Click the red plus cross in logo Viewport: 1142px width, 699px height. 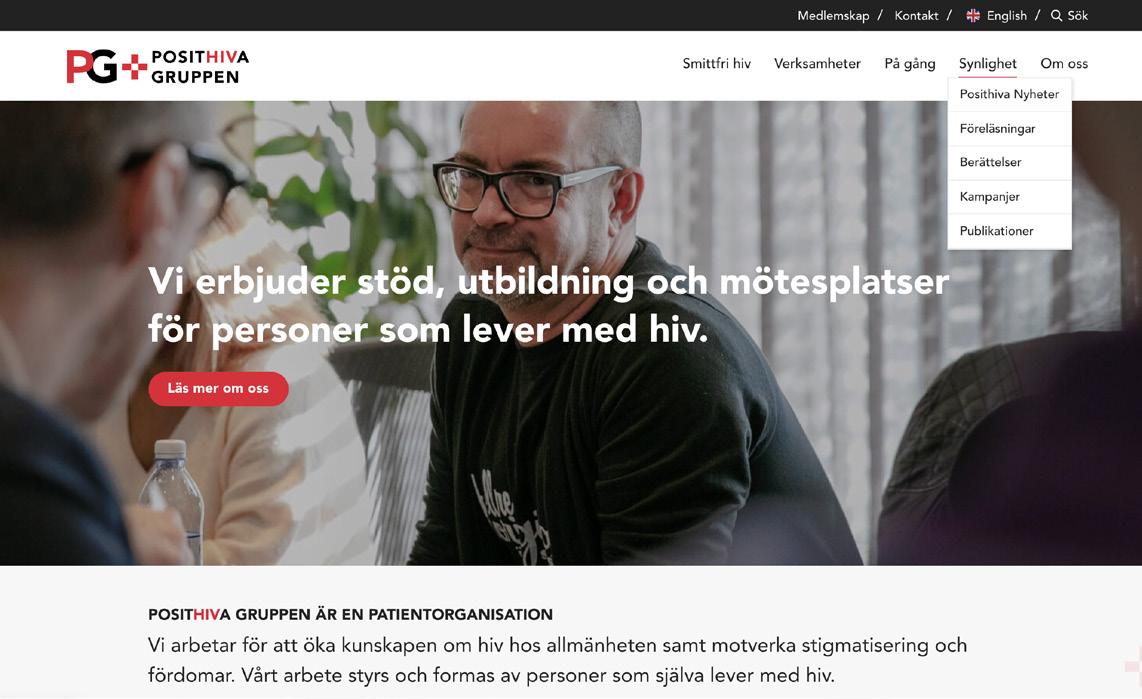[134, 67]
